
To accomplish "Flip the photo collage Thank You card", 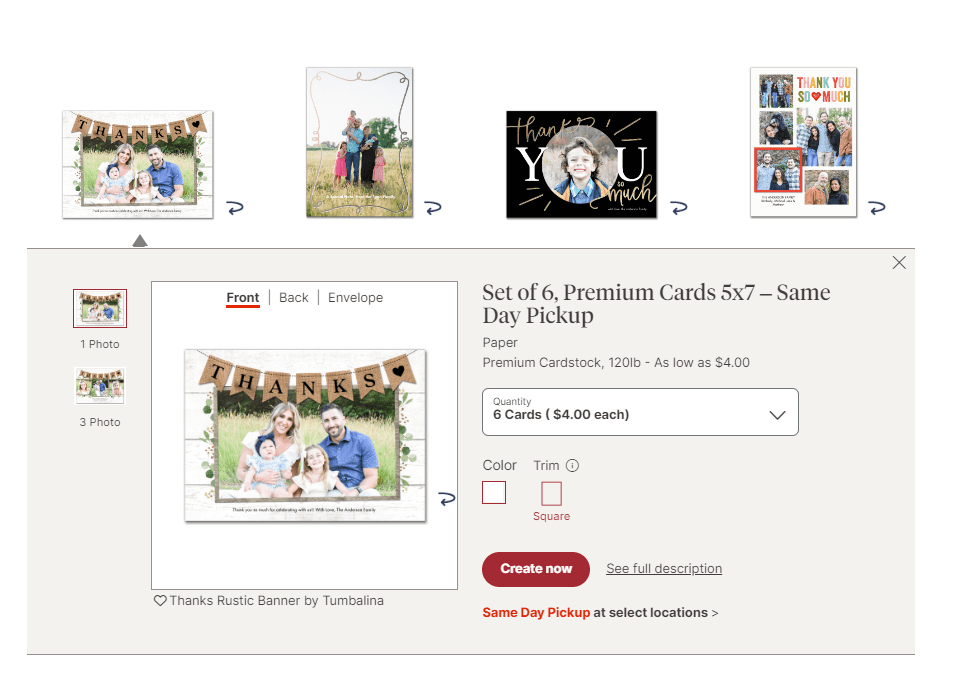I will click(x=876, y=208).
